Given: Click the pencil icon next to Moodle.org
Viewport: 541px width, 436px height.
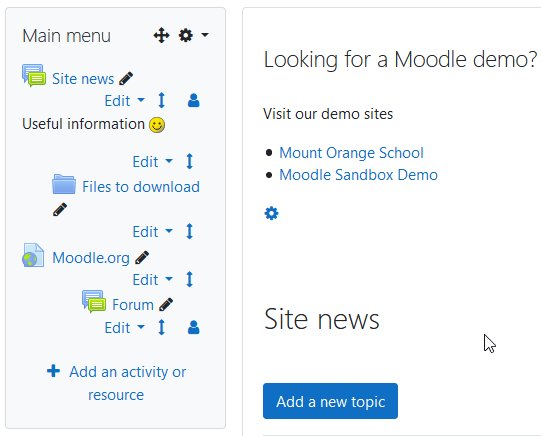Looking at the screenshot, I should click(142, 258).
